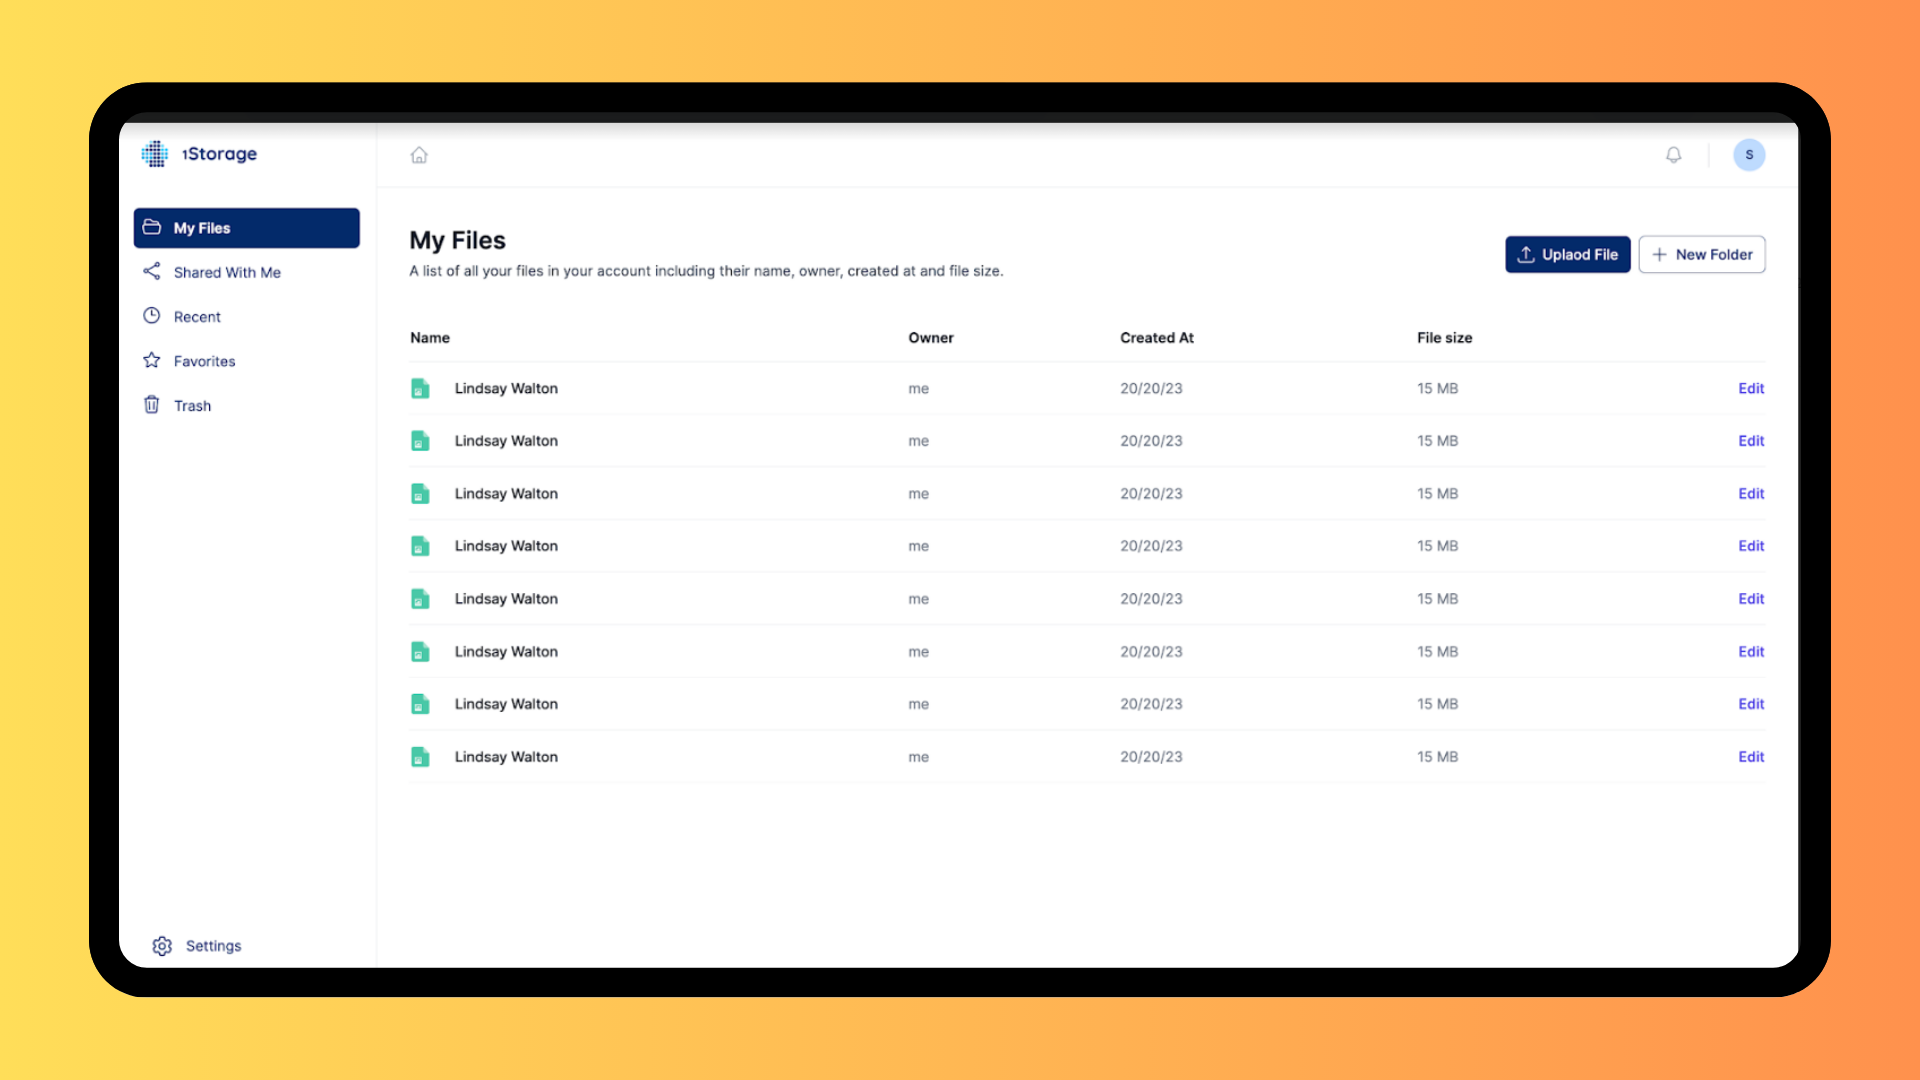Screen dimensions: 1920x1080
Task: Click the File Size column header
Action: pos(1444,338)
